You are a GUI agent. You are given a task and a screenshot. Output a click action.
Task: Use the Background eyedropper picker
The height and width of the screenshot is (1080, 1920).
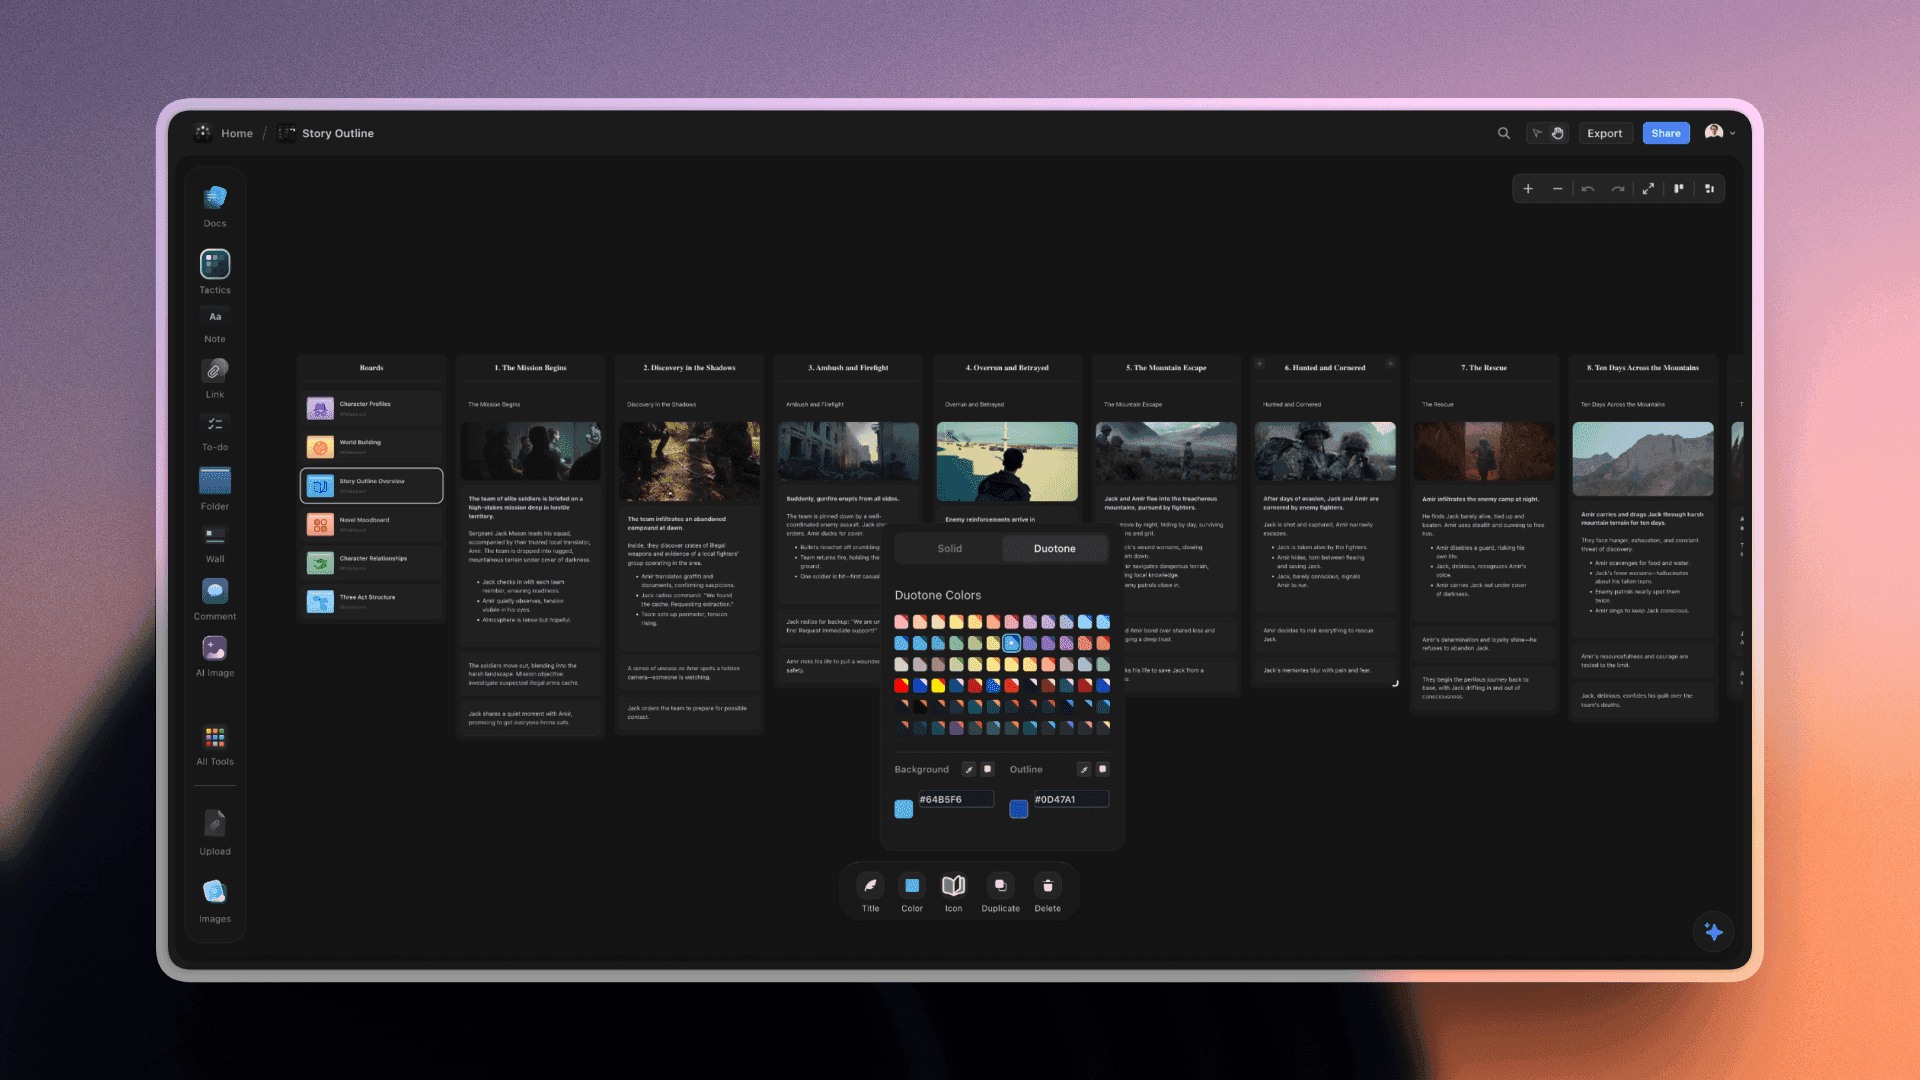click(968, 769)
